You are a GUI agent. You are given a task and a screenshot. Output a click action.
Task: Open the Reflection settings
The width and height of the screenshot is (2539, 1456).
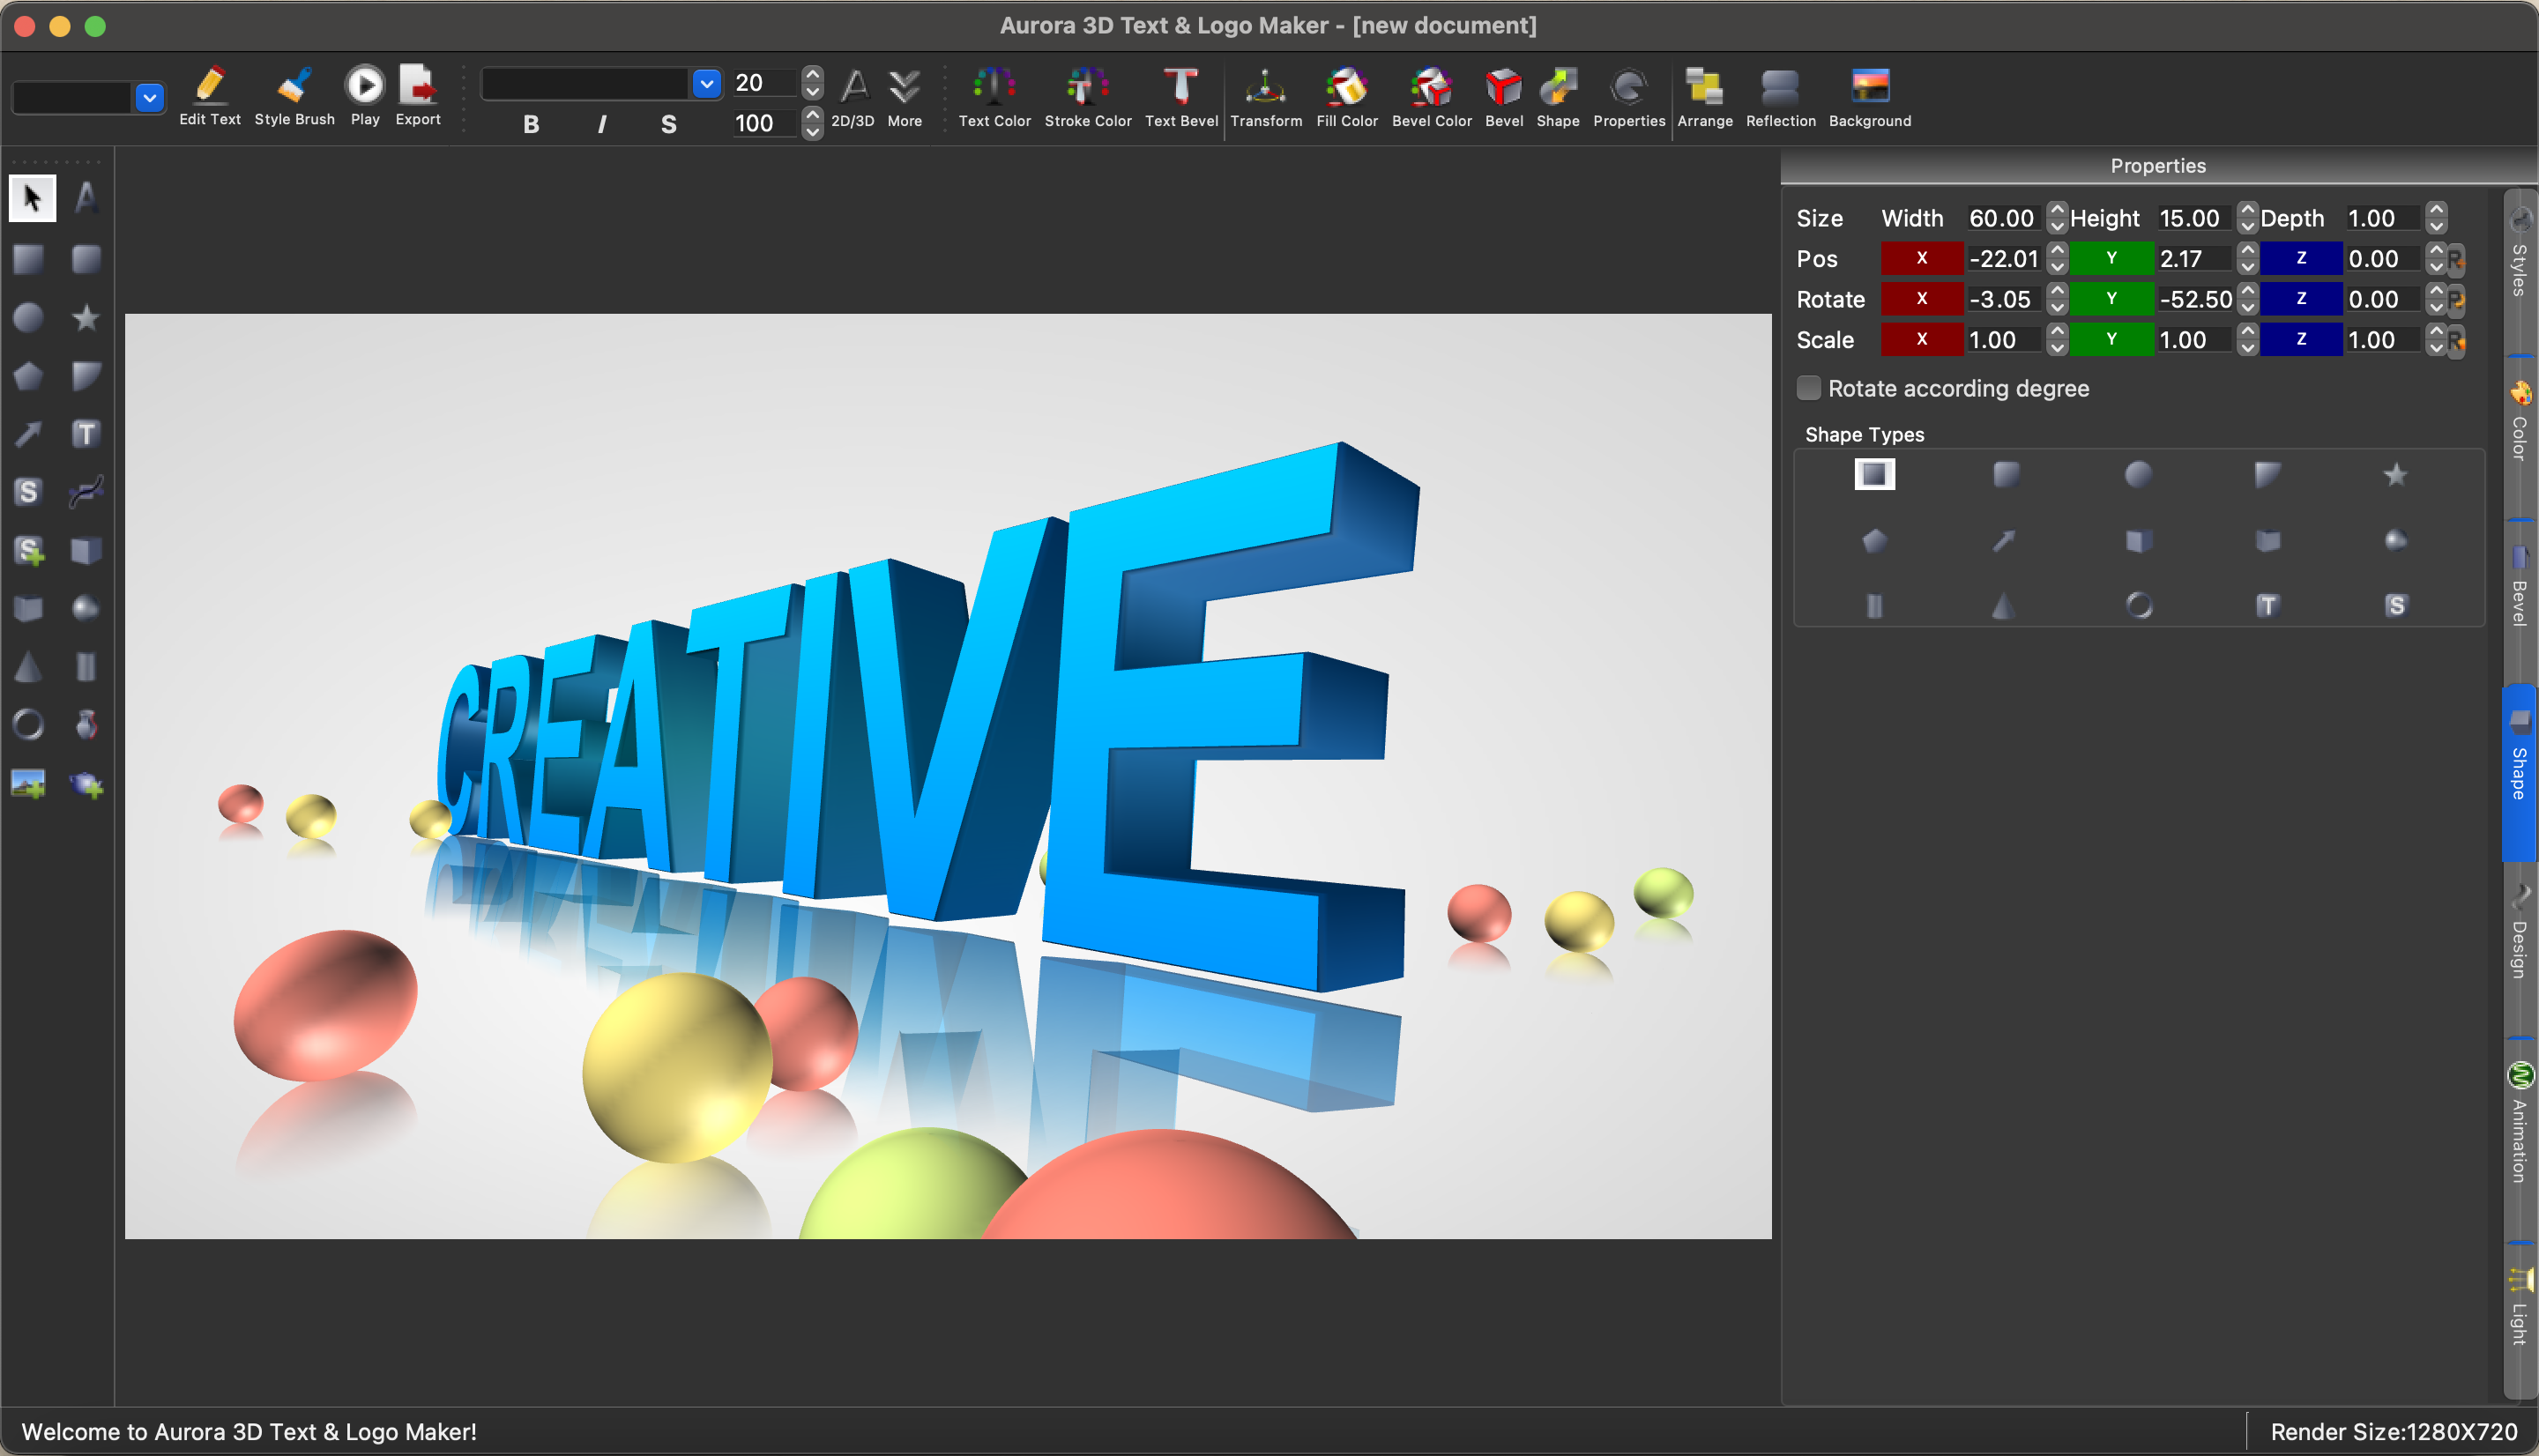1781,98
